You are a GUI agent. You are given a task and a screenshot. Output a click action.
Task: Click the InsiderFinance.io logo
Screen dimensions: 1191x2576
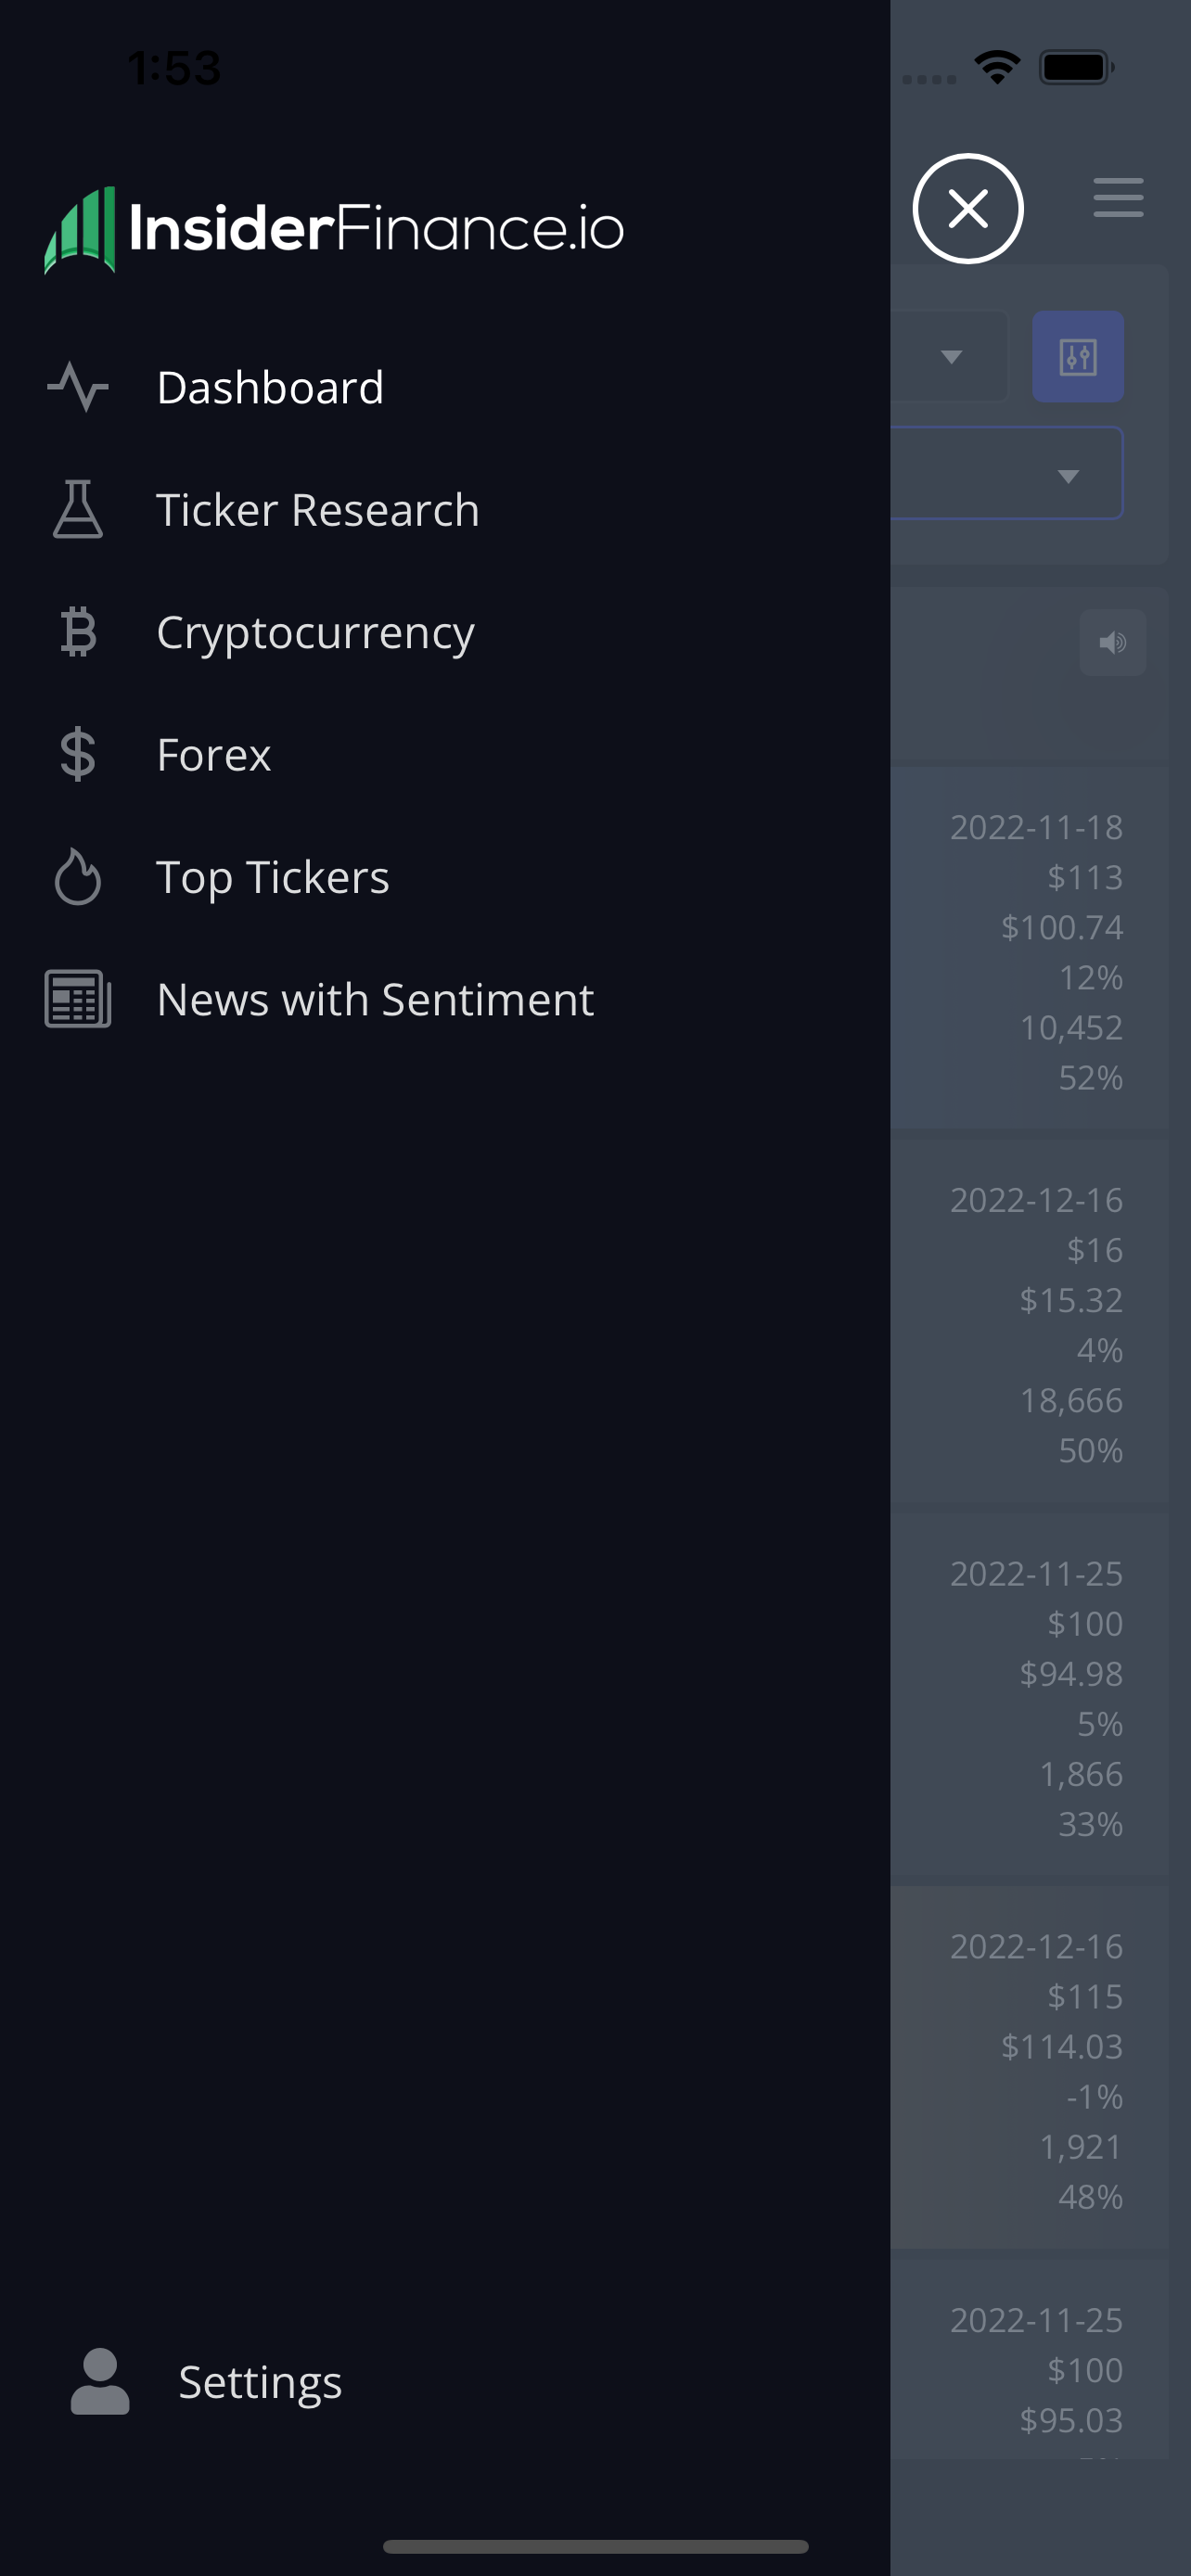[x=334, y=229]
